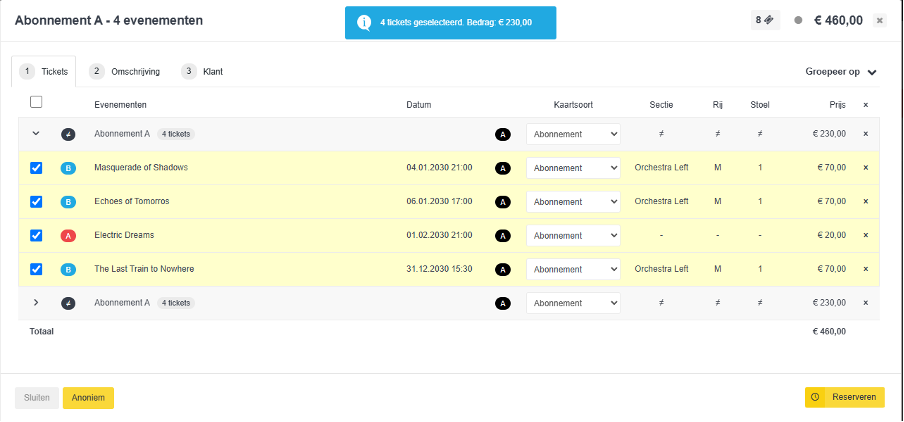Click the clock icon on the Reserveren button
Screen dimensions: 904x422
pos(815,397)
